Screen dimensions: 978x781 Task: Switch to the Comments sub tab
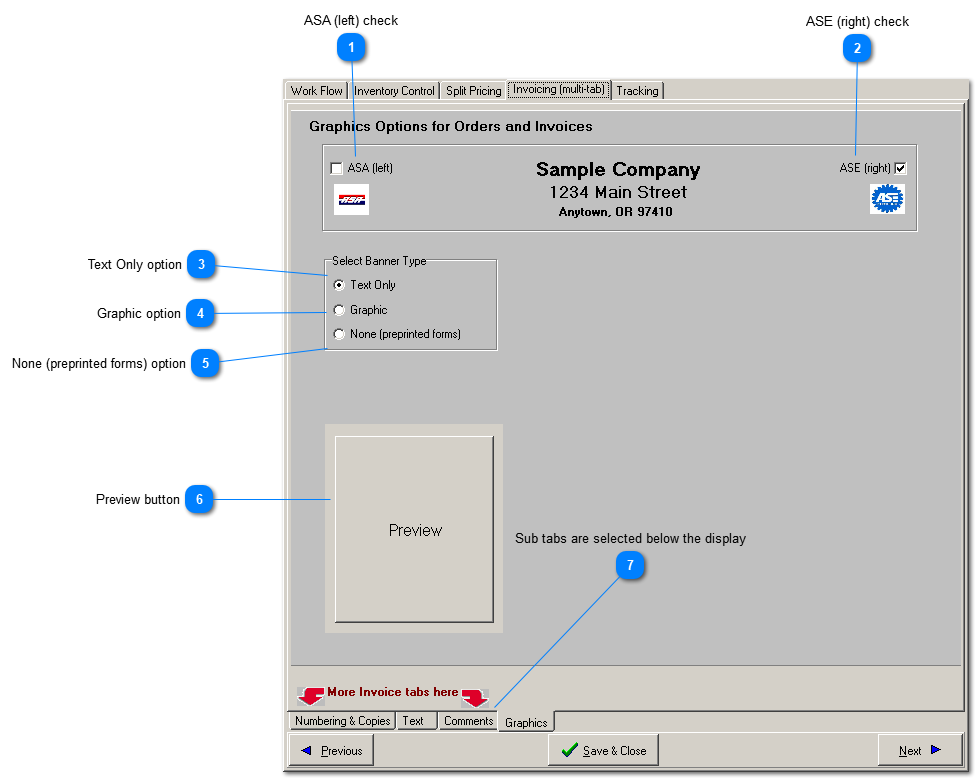point(468,721)
